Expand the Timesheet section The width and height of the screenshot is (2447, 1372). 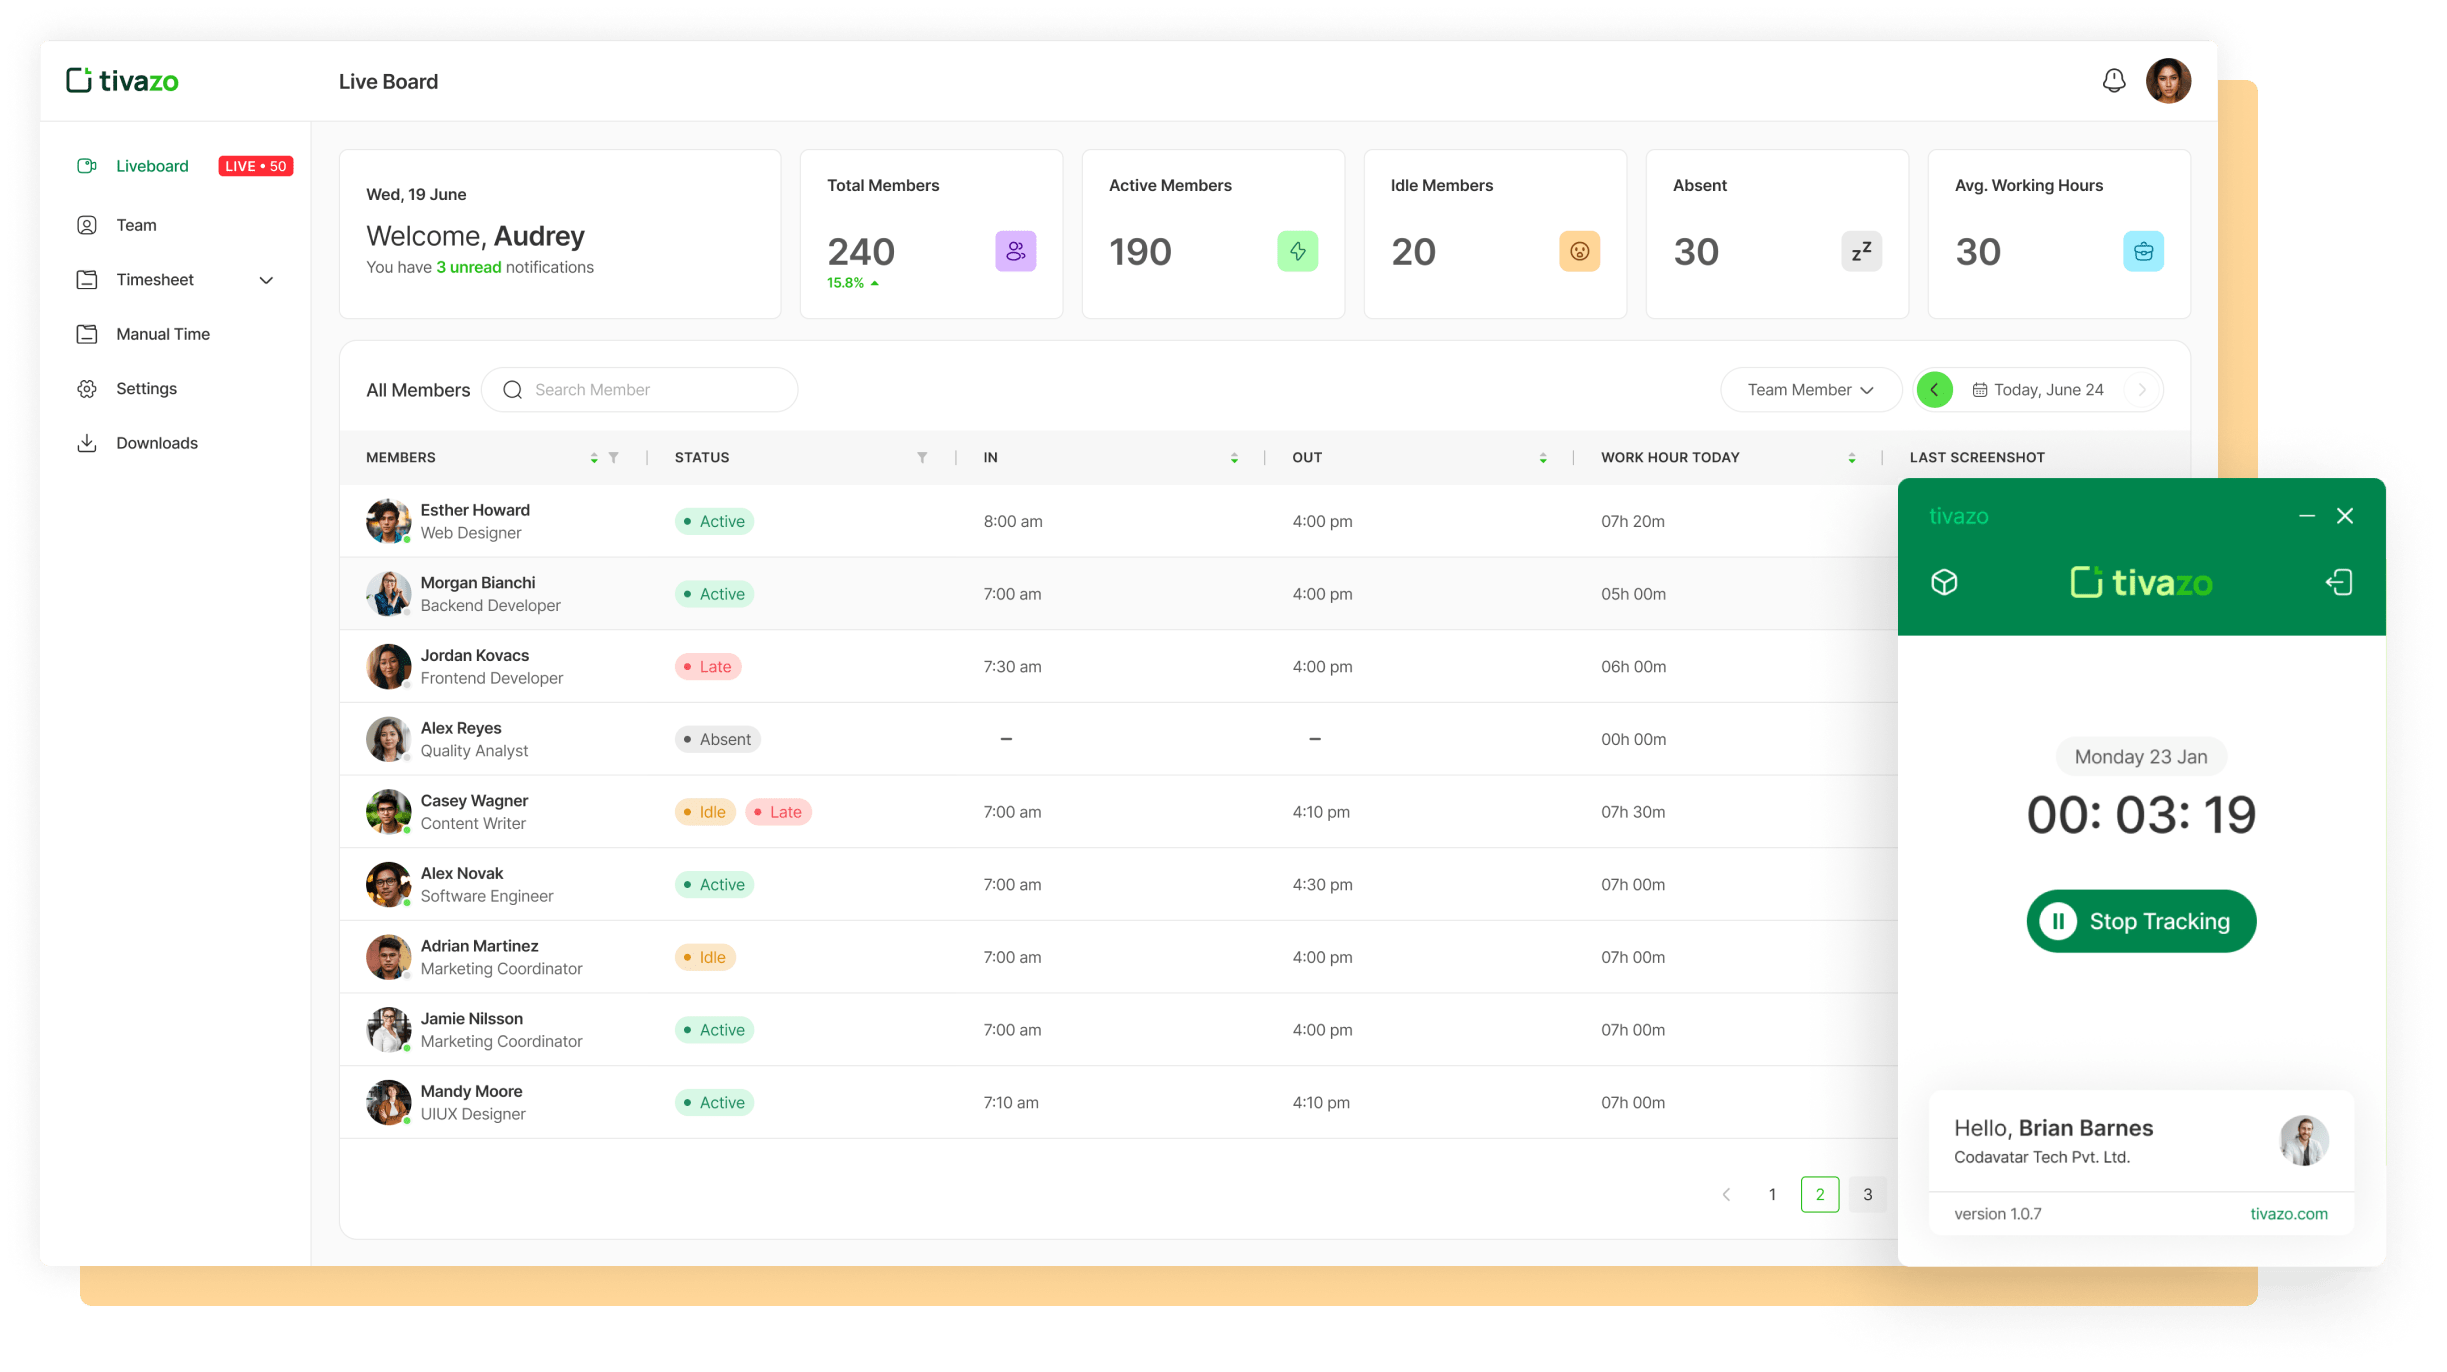[266, 279]
